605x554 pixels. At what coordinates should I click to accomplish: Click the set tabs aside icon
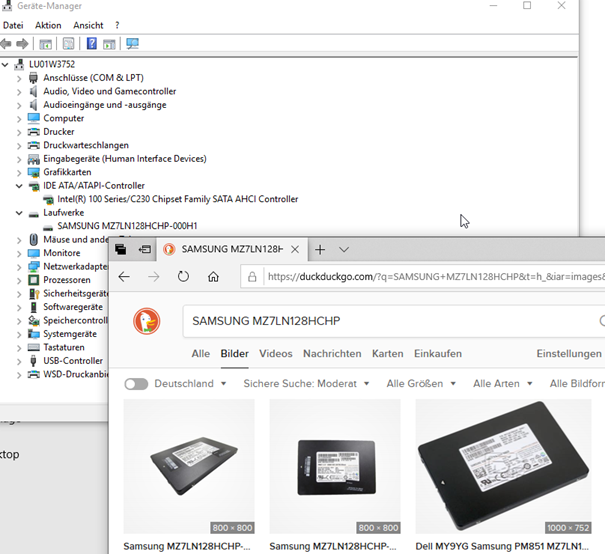click(x=145, y=249)
